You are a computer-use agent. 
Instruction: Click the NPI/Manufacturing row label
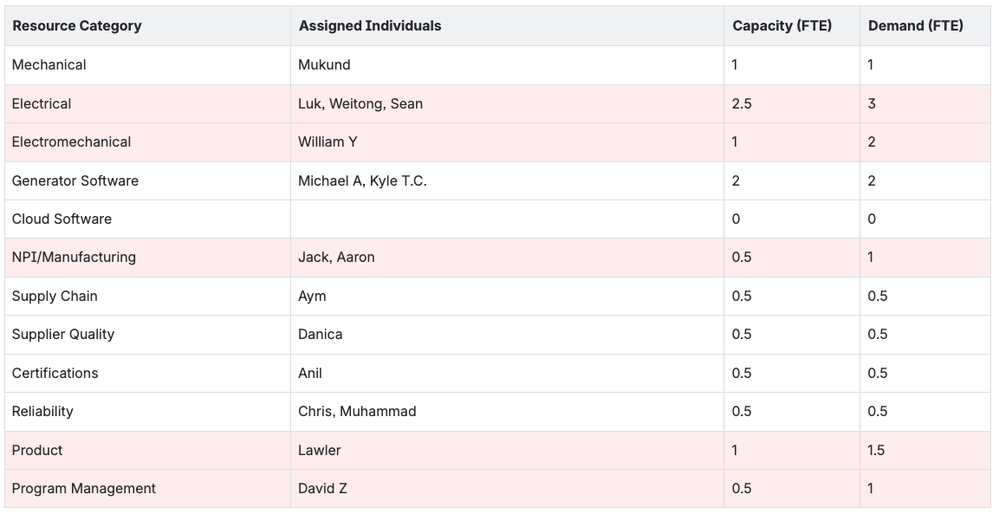point(73,257)
